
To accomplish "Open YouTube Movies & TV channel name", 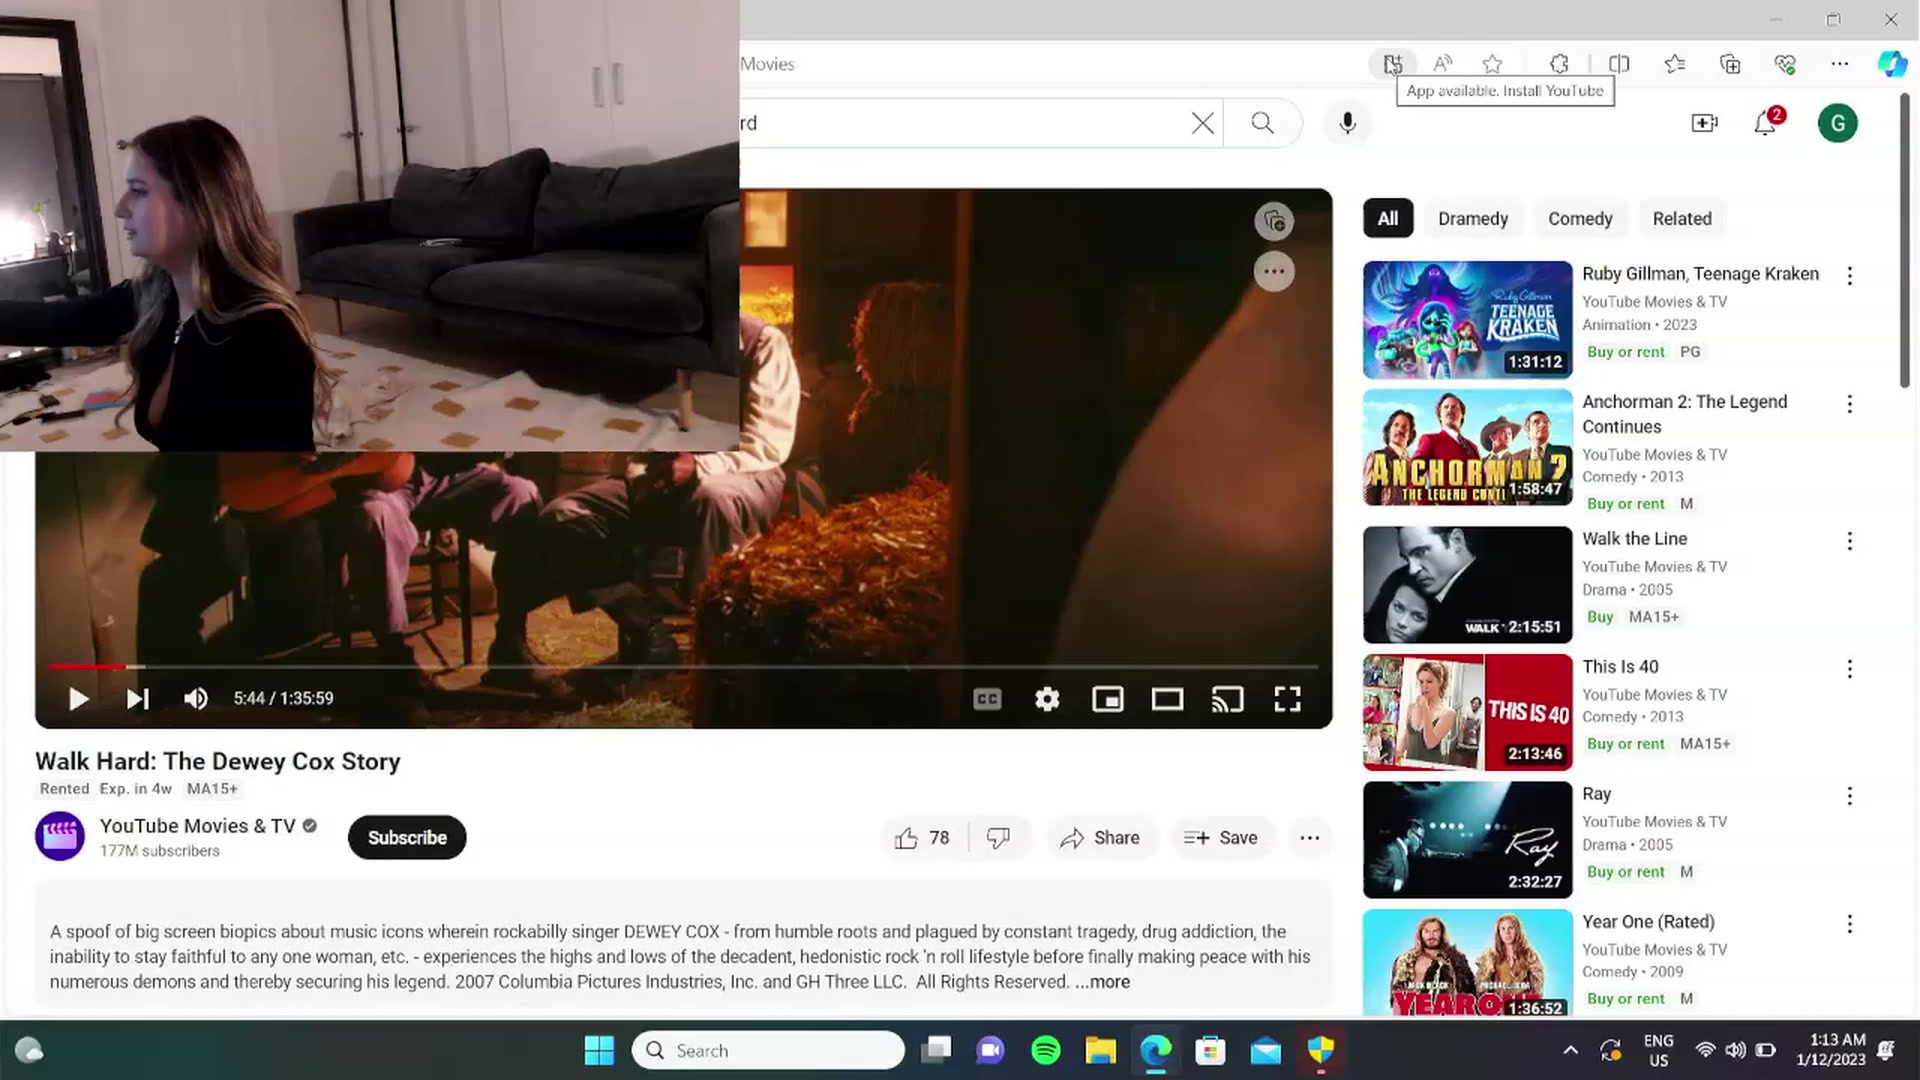I will (198, 826).
